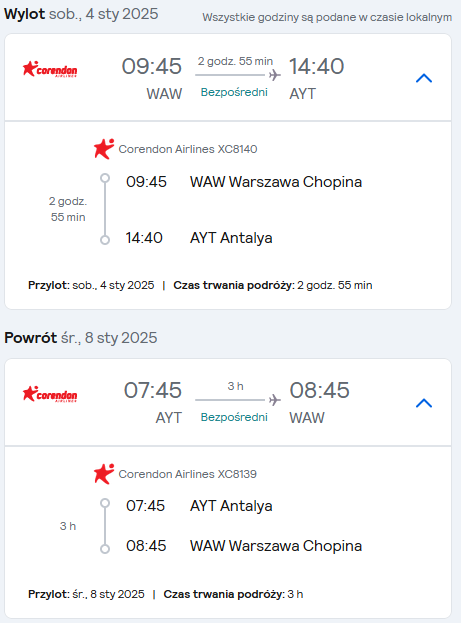Select Corendon Airlines XC8139 flight number text
Viewport: 461px width, 623px height.
pos(188,474)
